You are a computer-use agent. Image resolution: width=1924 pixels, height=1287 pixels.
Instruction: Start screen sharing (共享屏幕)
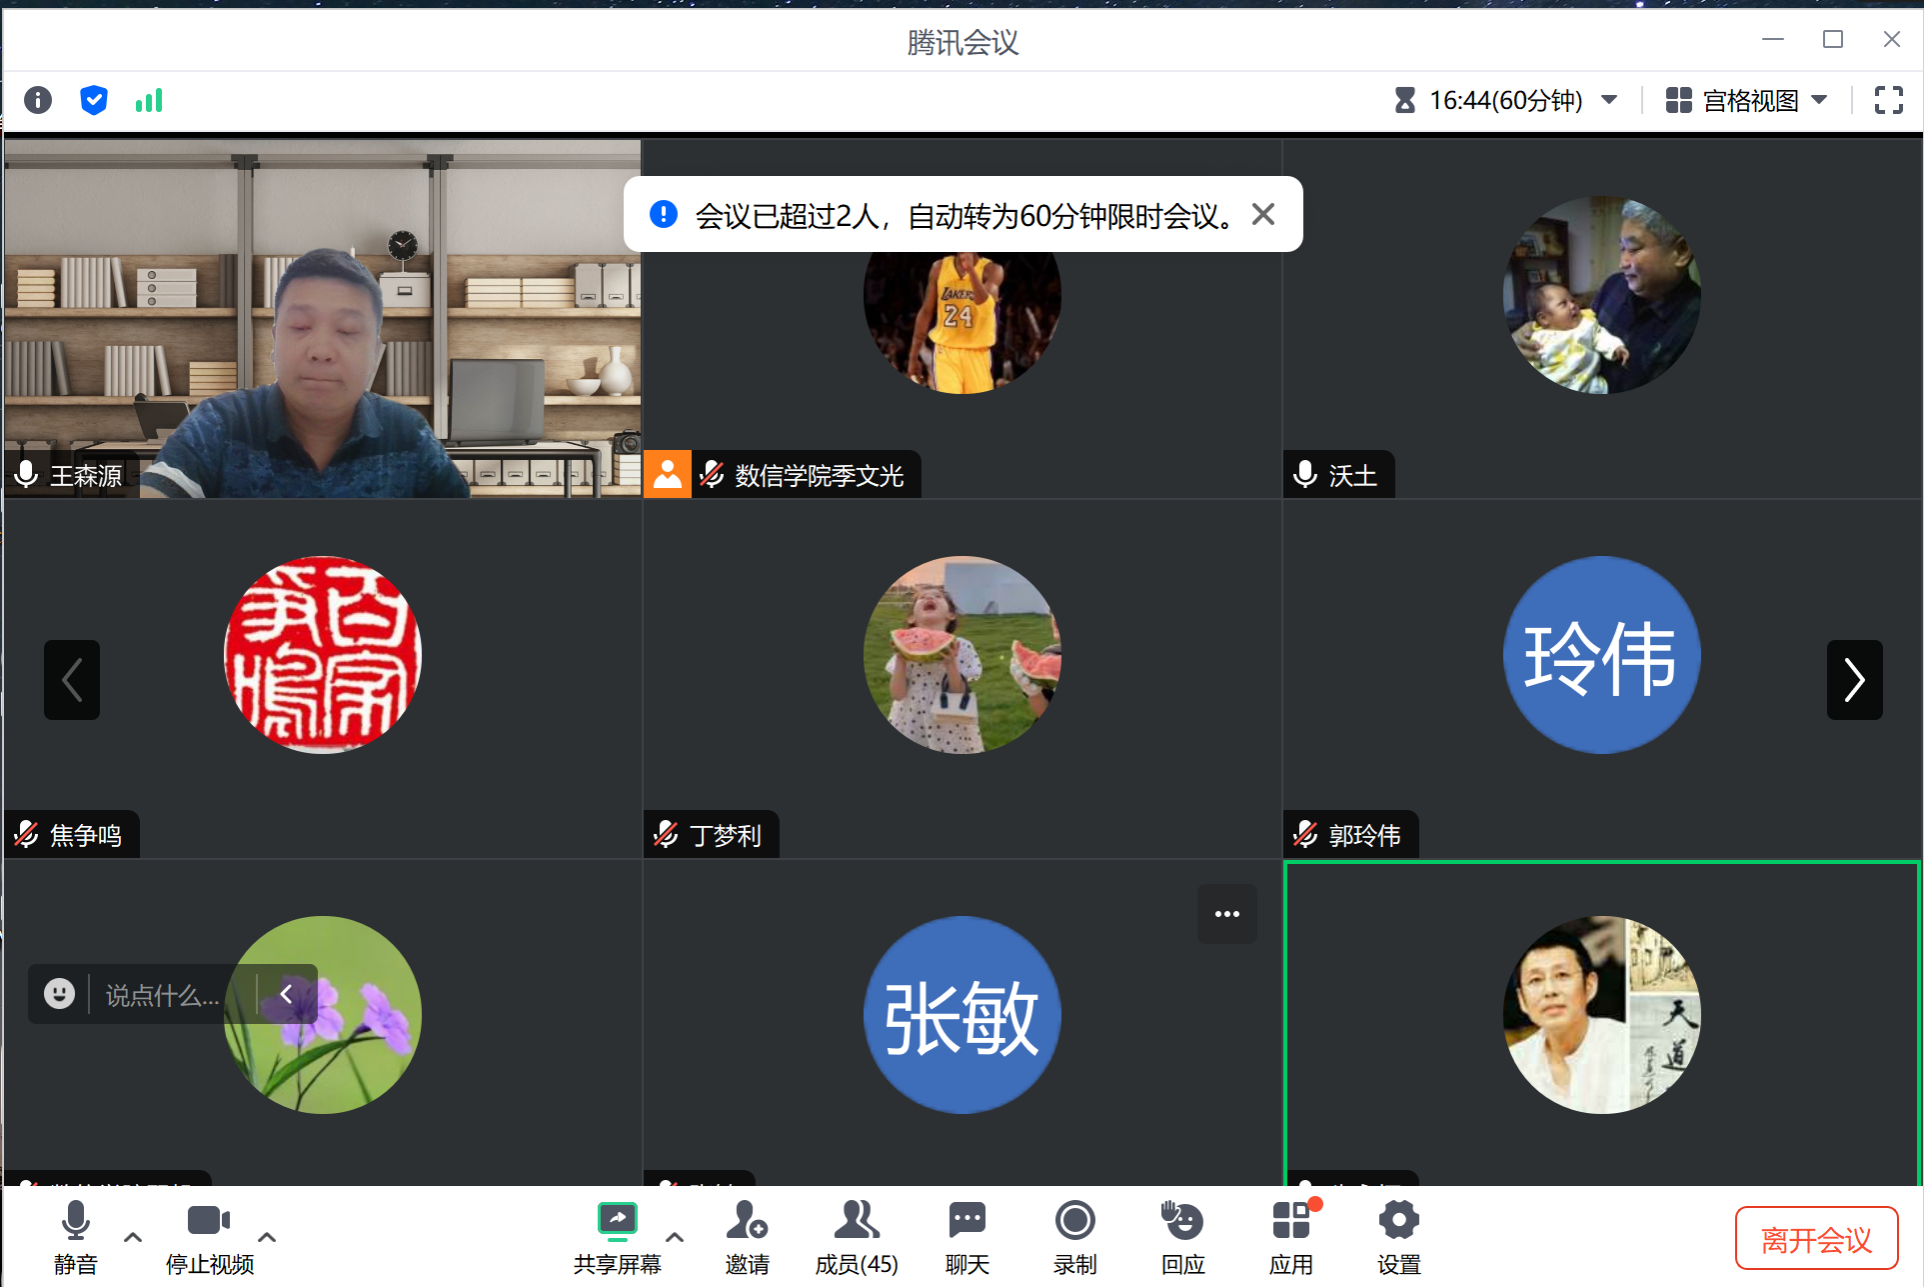tap(617, 1237)
